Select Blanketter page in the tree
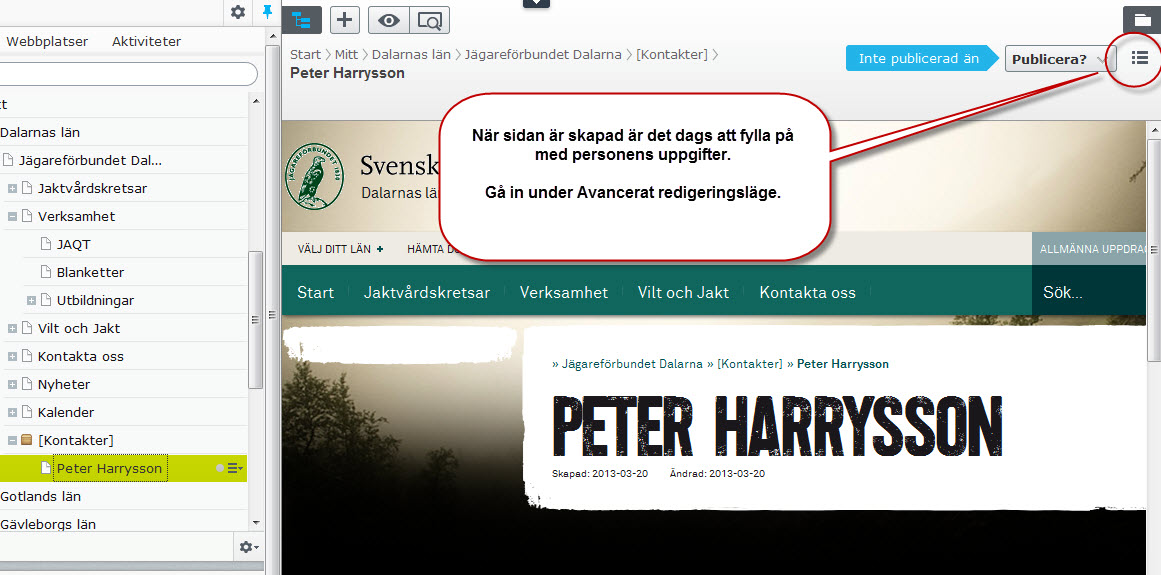This screenshot has width=1161, height=575. pos(90,272)
